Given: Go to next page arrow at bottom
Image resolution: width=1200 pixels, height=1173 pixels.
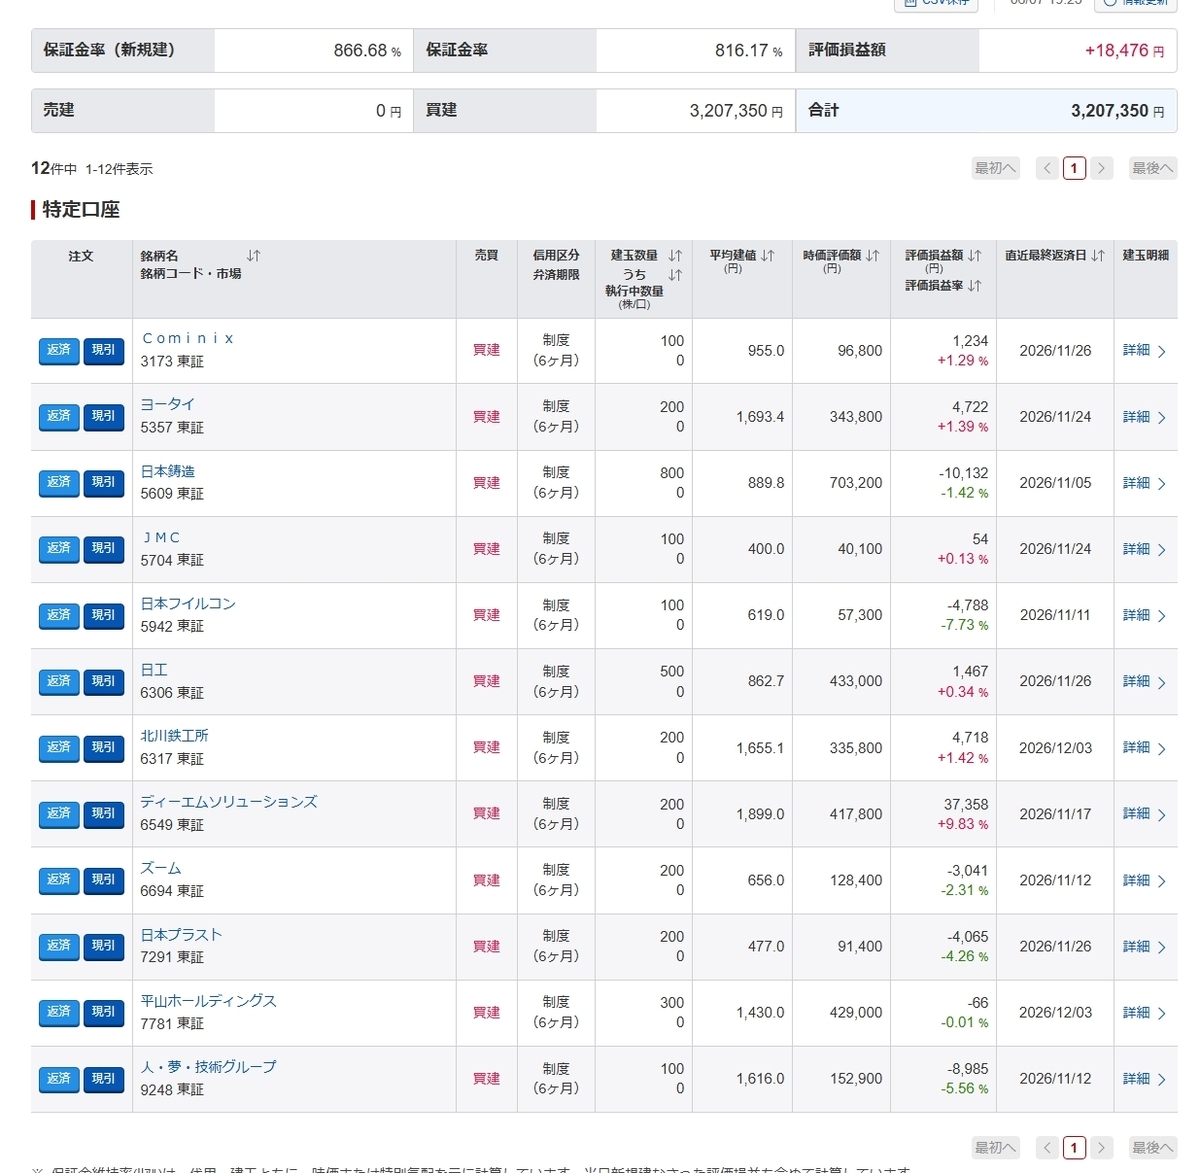Looking at the screenshot, I should (x=1102, y=1148).
